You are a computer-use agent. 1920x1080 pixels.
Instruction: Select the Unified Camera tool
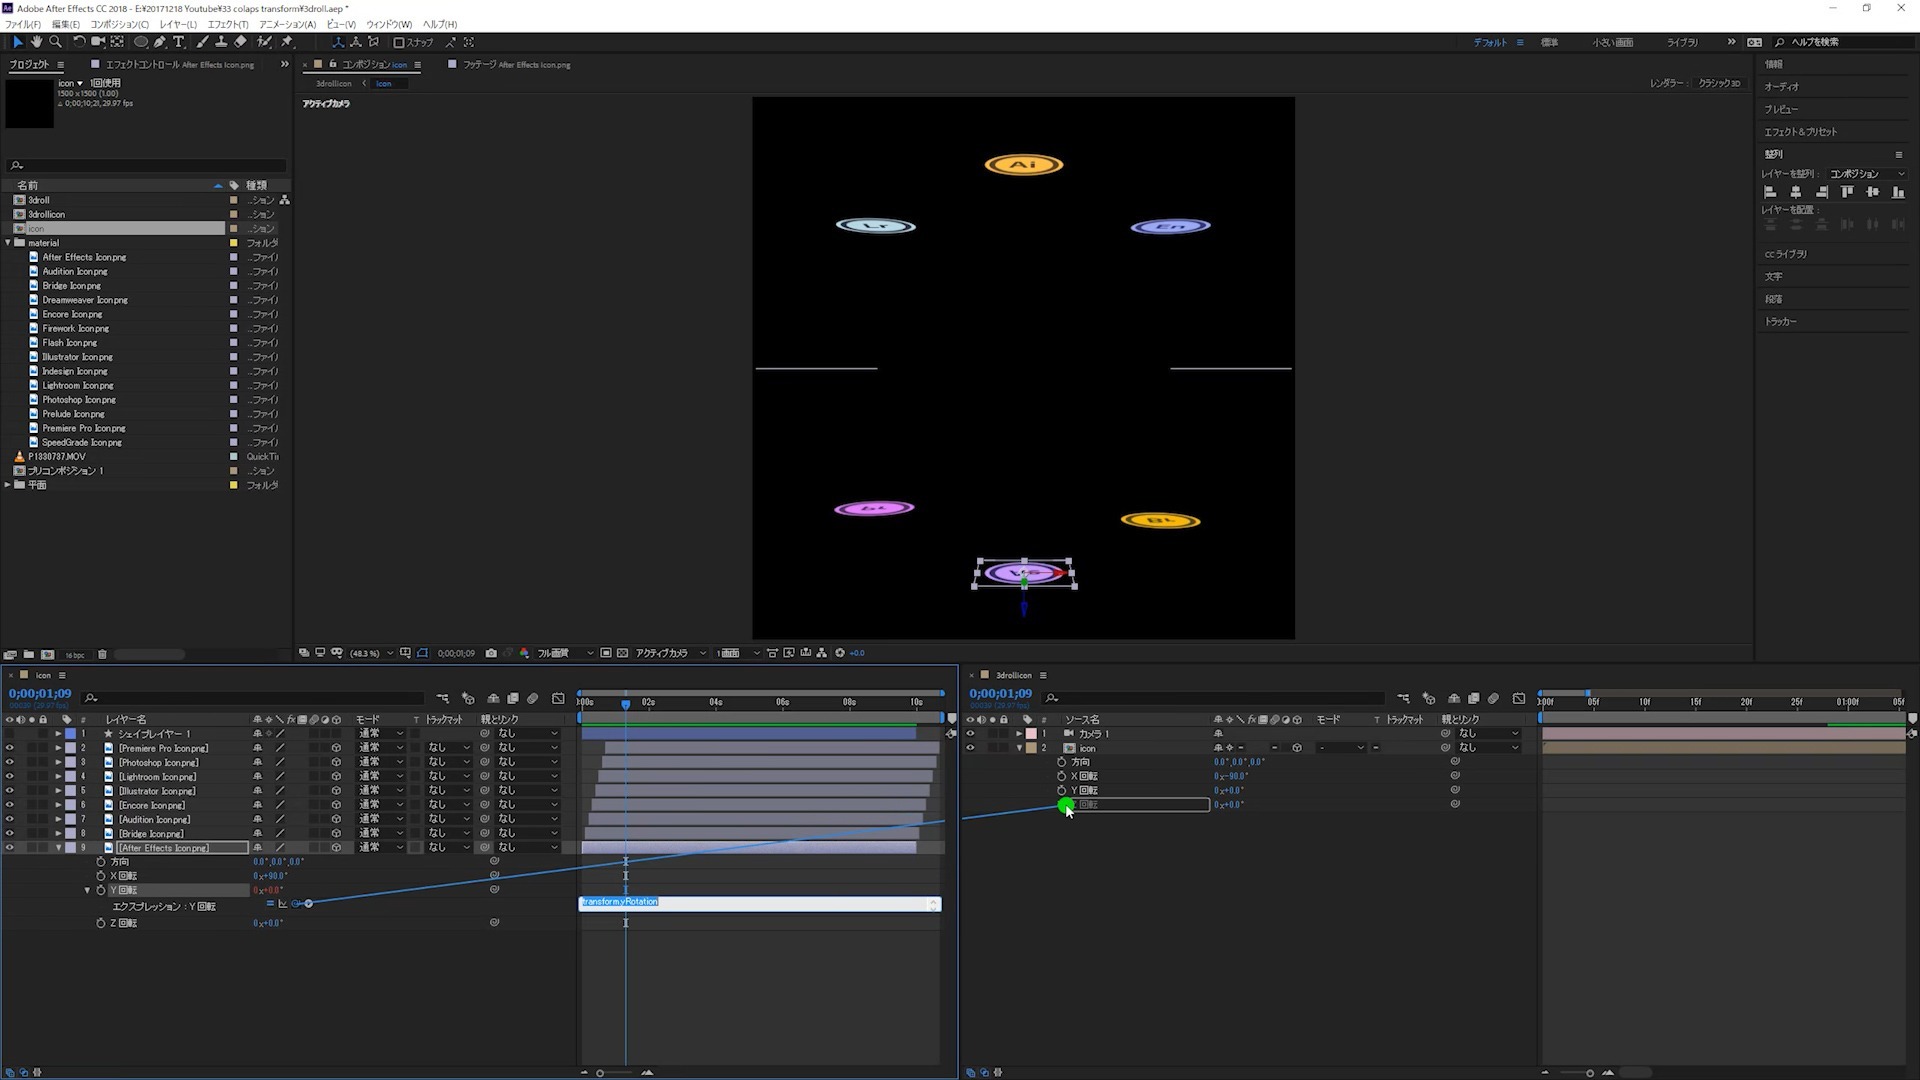(98, 42)
